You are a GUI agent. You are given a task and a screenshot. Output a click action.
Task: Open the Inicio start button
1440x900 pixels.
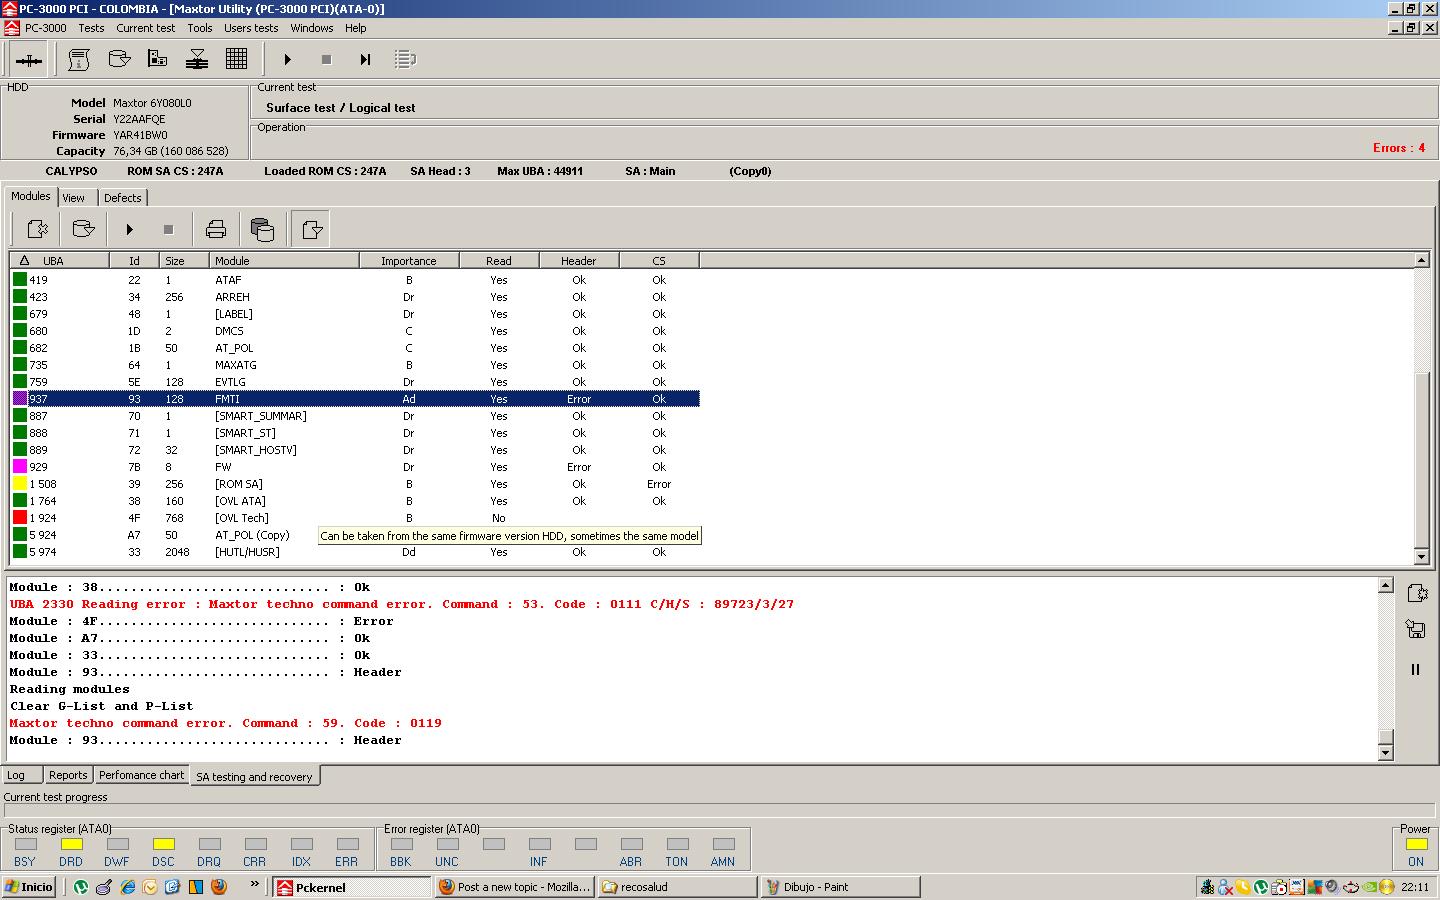(x=30, y=887)
